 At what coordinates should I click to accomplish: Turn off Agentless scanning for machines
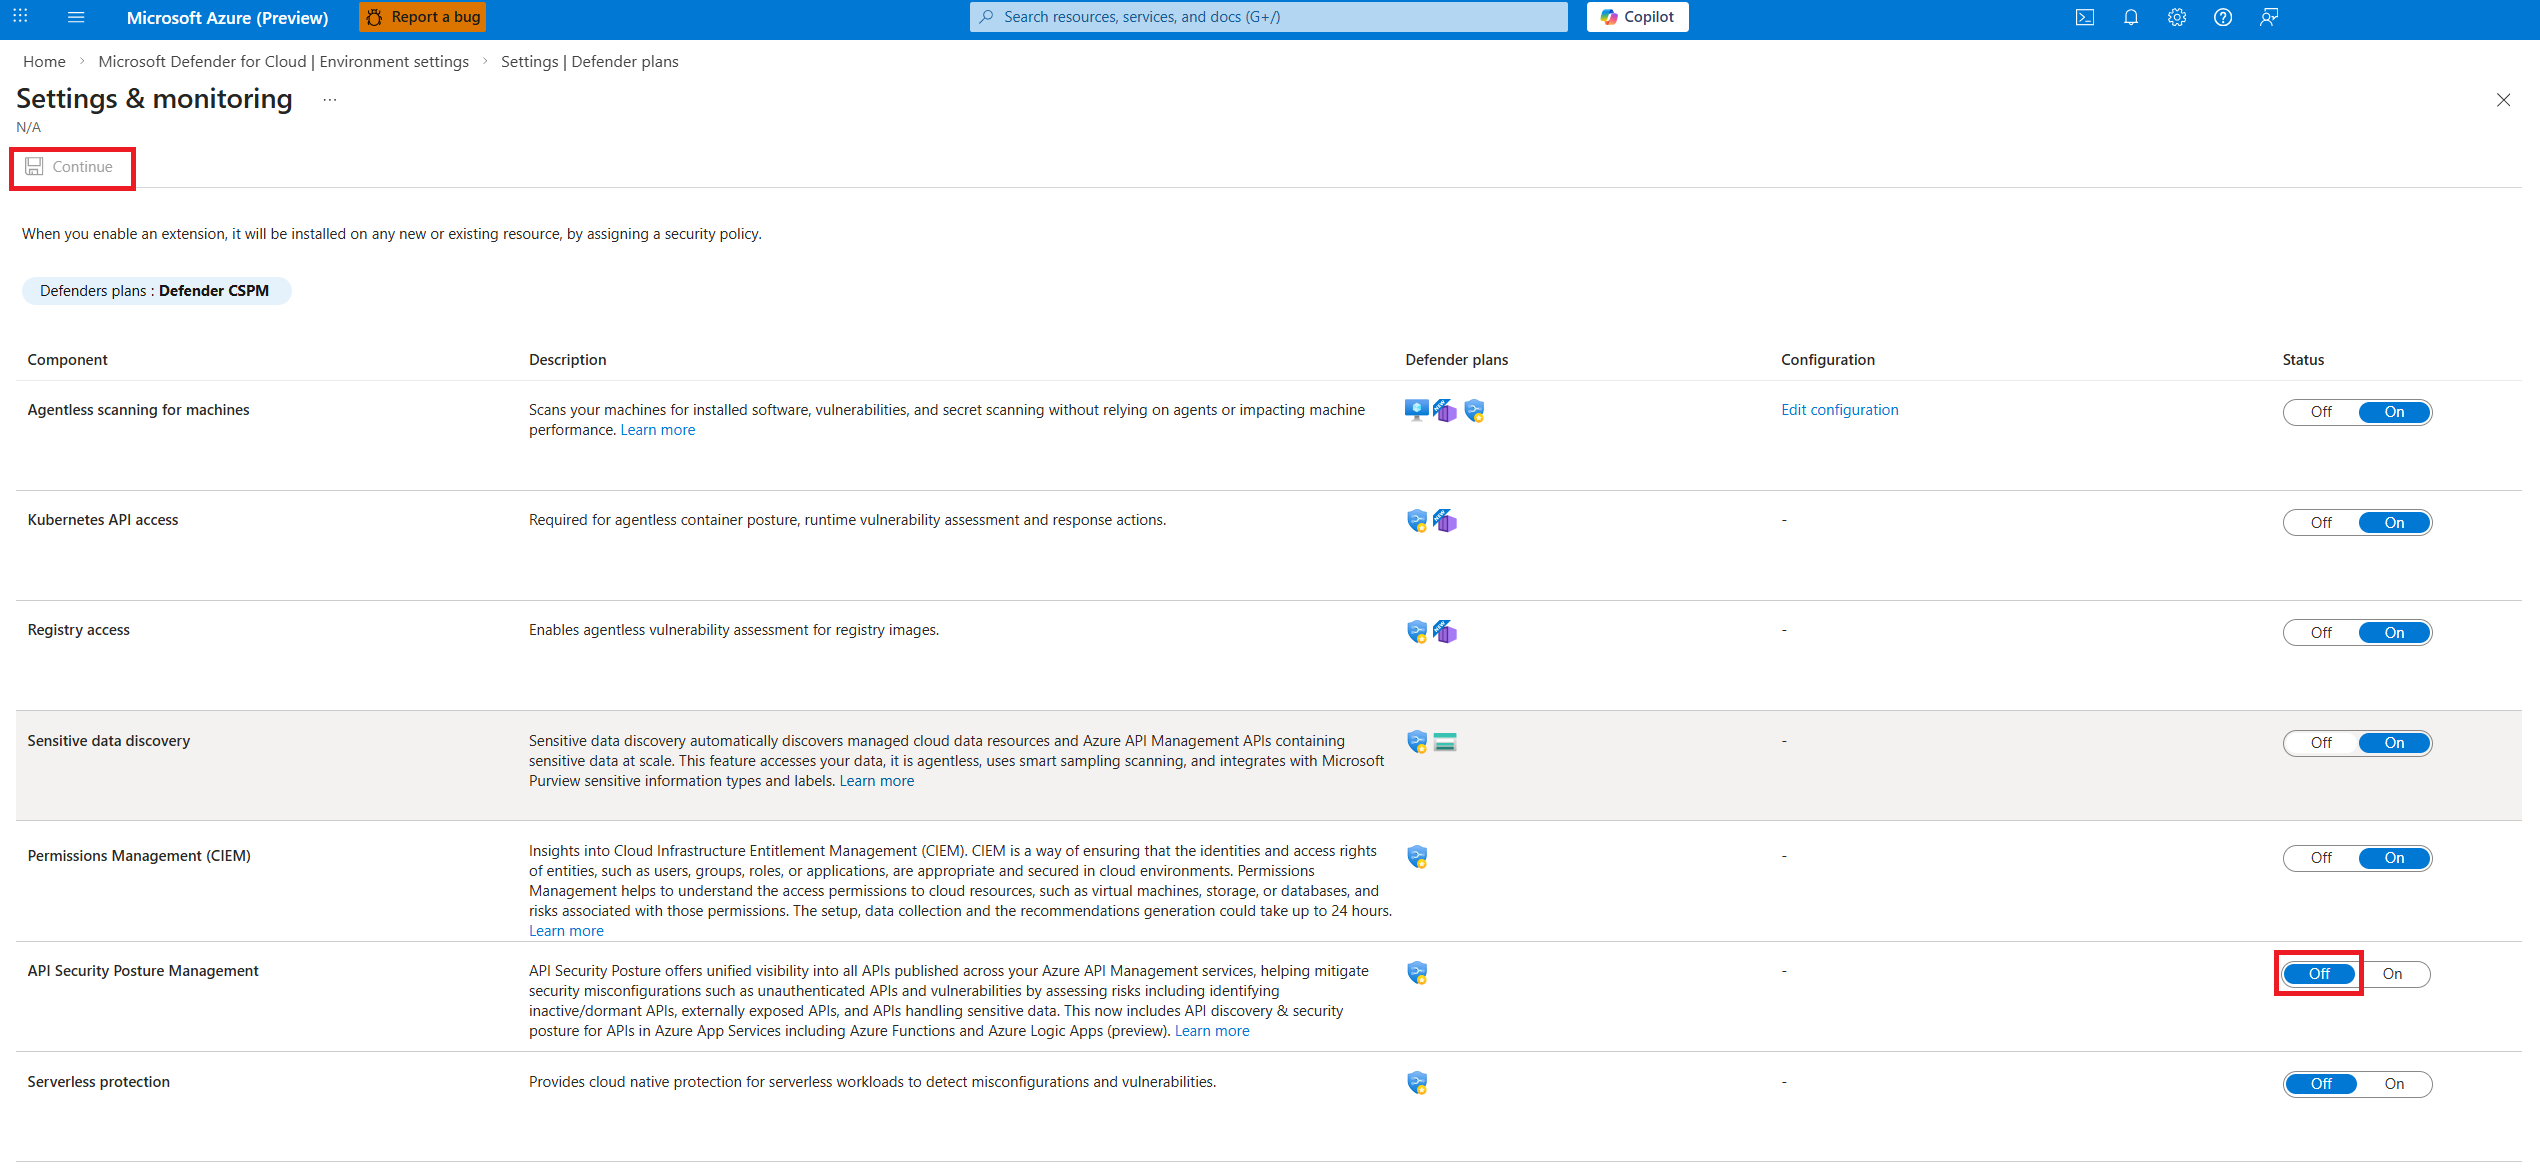point(2321,412)
